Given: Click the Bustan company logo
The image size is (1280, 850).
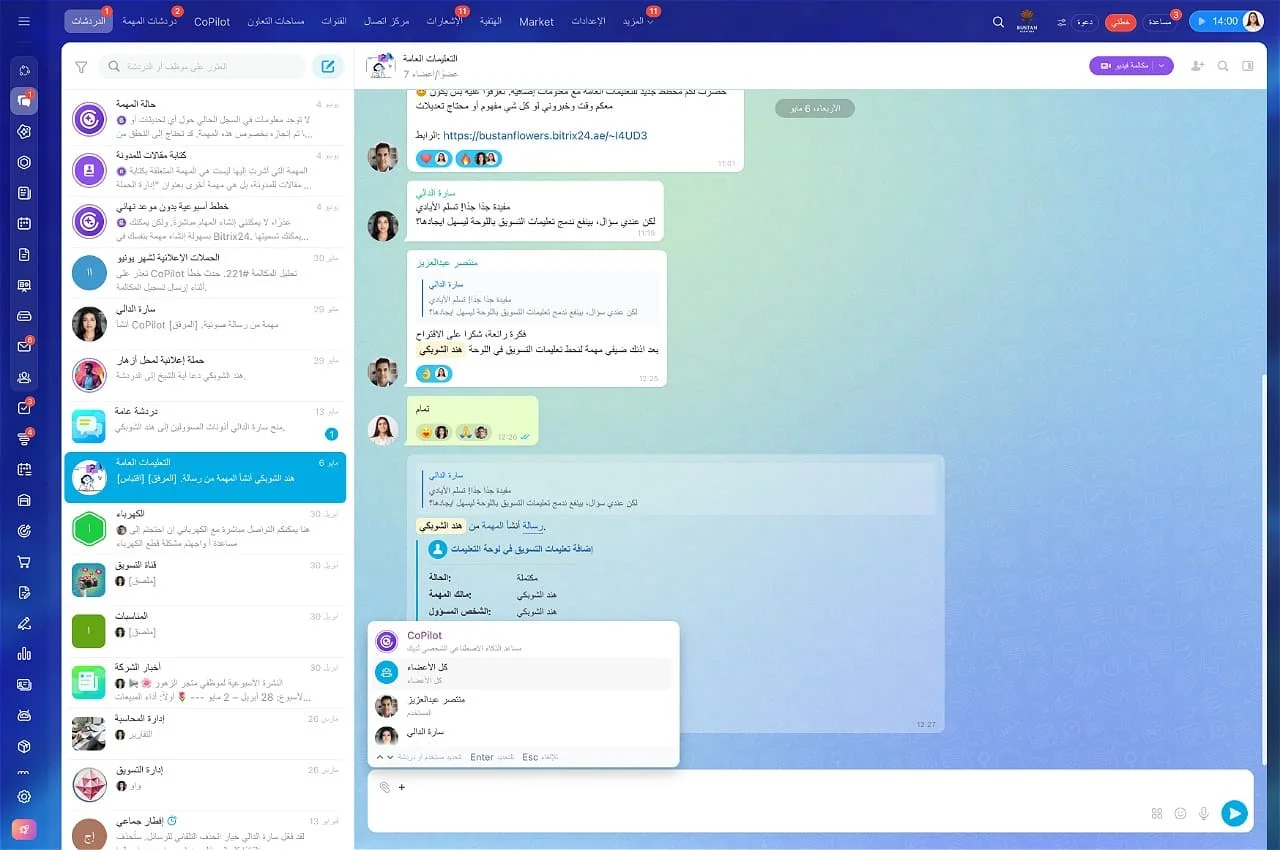Looking at the screenshot, I should point(1027,21).
